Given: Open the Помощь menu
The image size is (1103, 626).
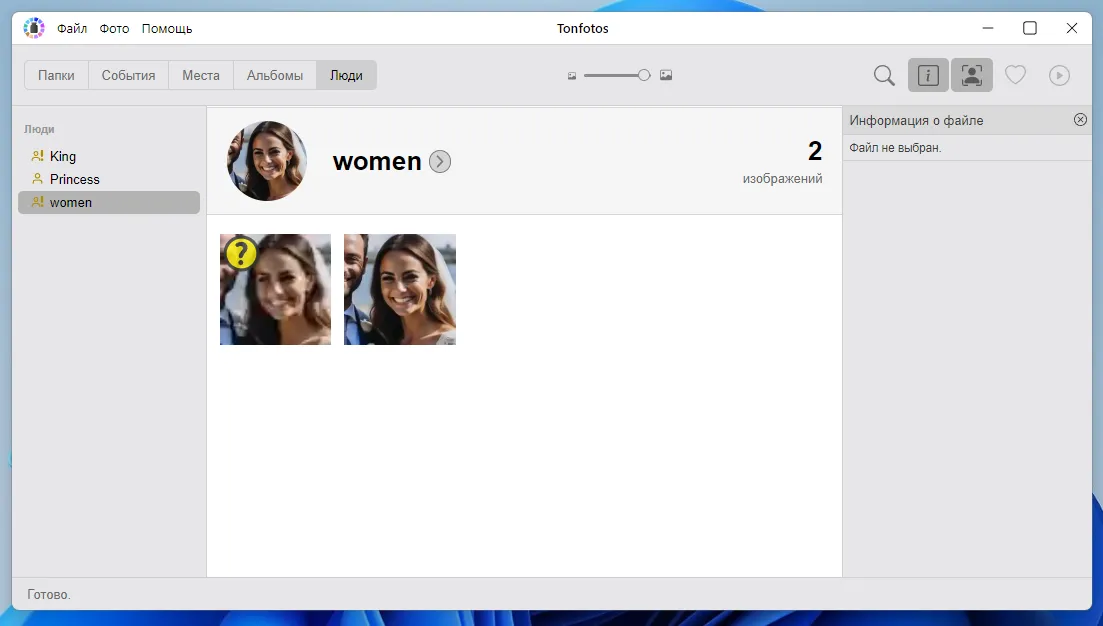Looking at the screenshot, I should point(167,28).
